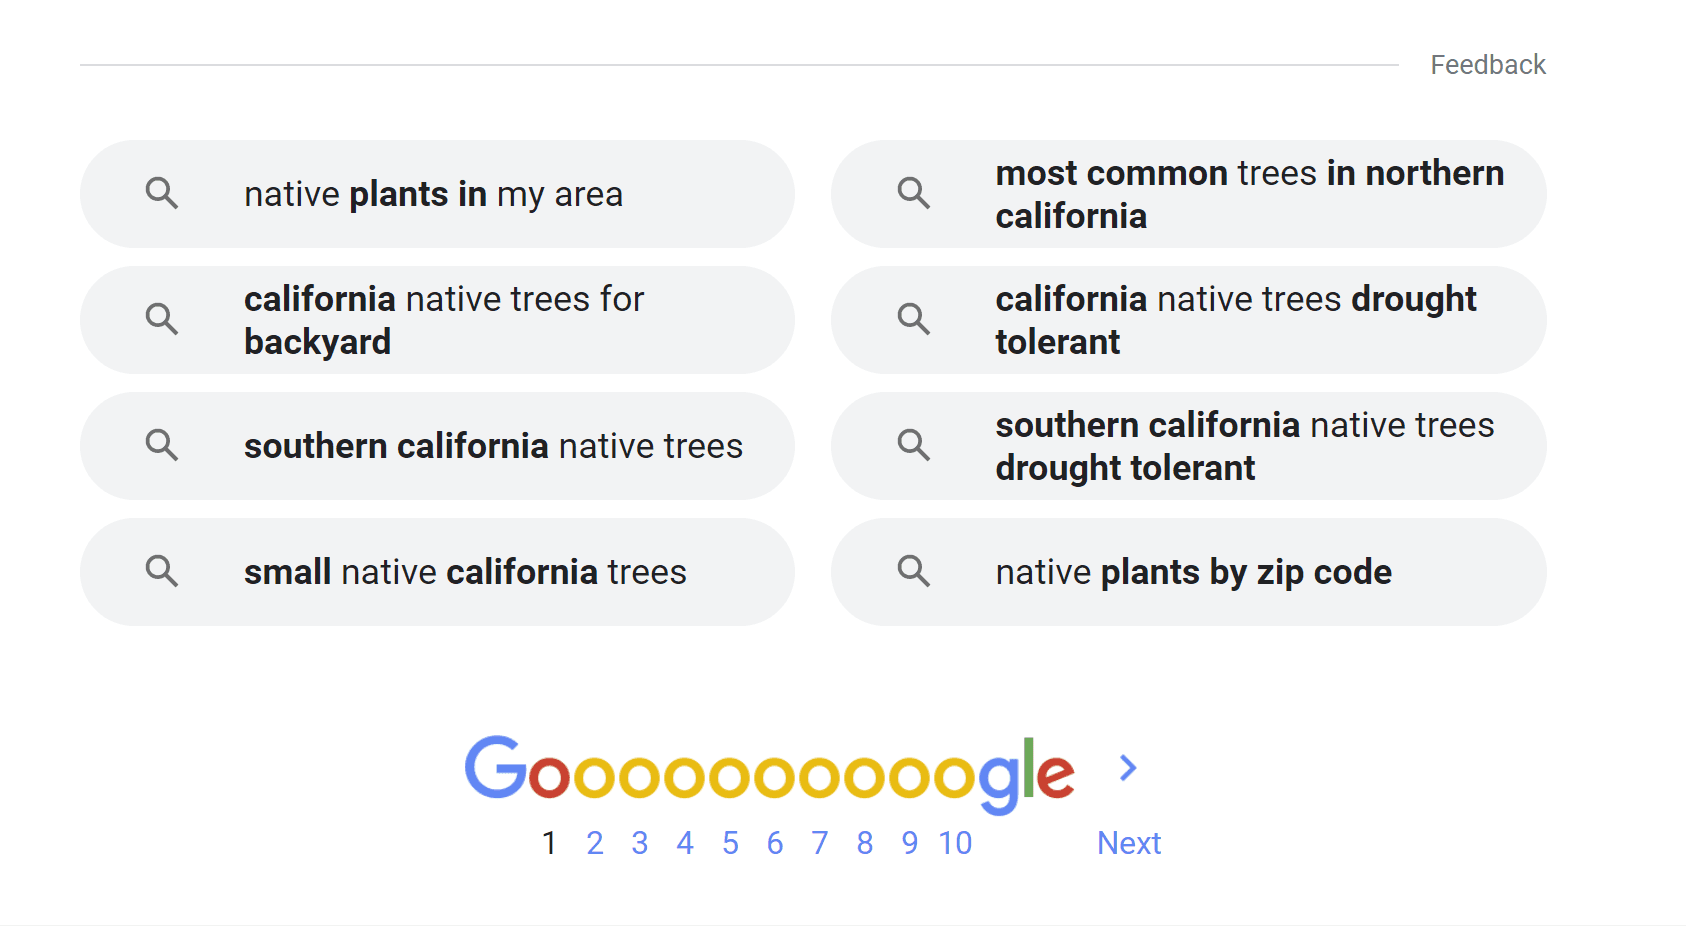Go to results page 2
The image size is (1686, 926).
595,843
